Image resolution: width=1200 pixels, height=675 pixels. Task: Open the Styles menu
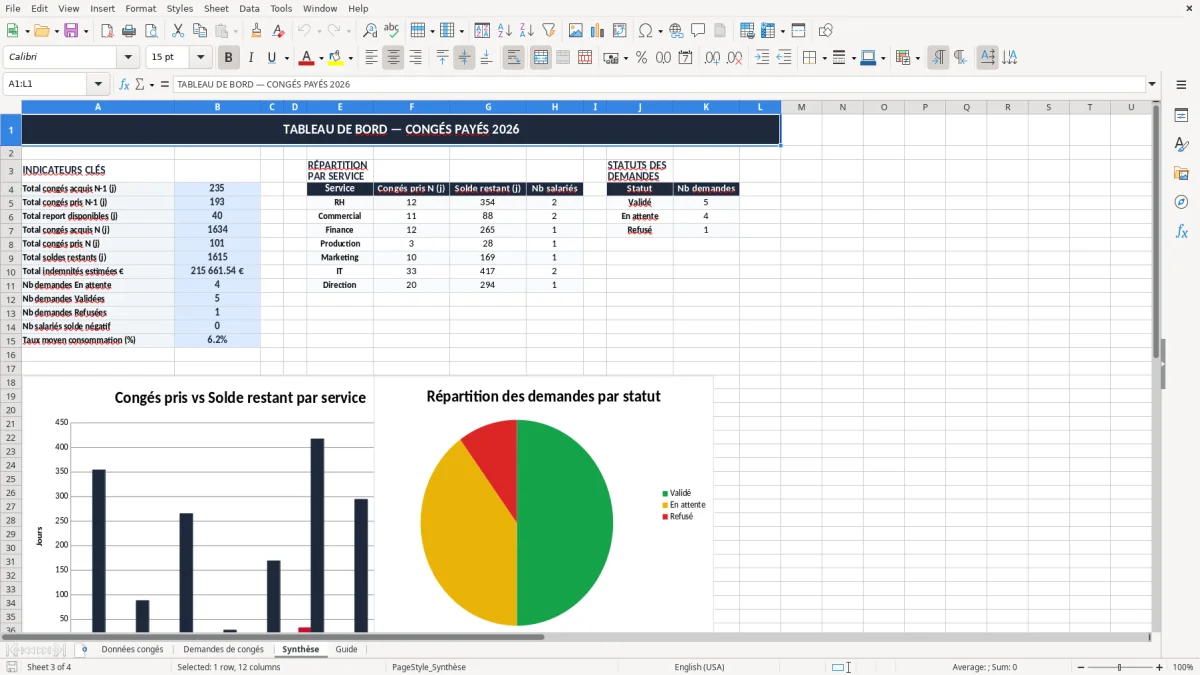click(180, 8)
